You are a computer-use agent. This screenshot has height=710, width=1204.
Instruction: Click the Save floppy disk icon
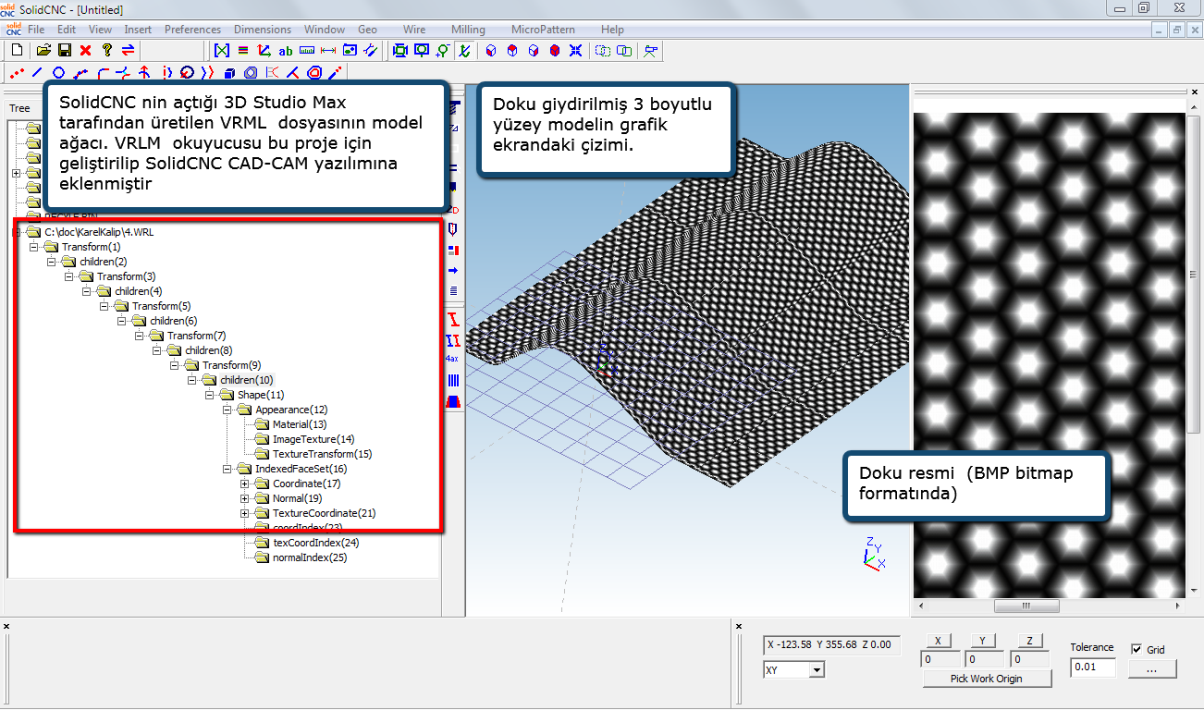coord(64,50)
